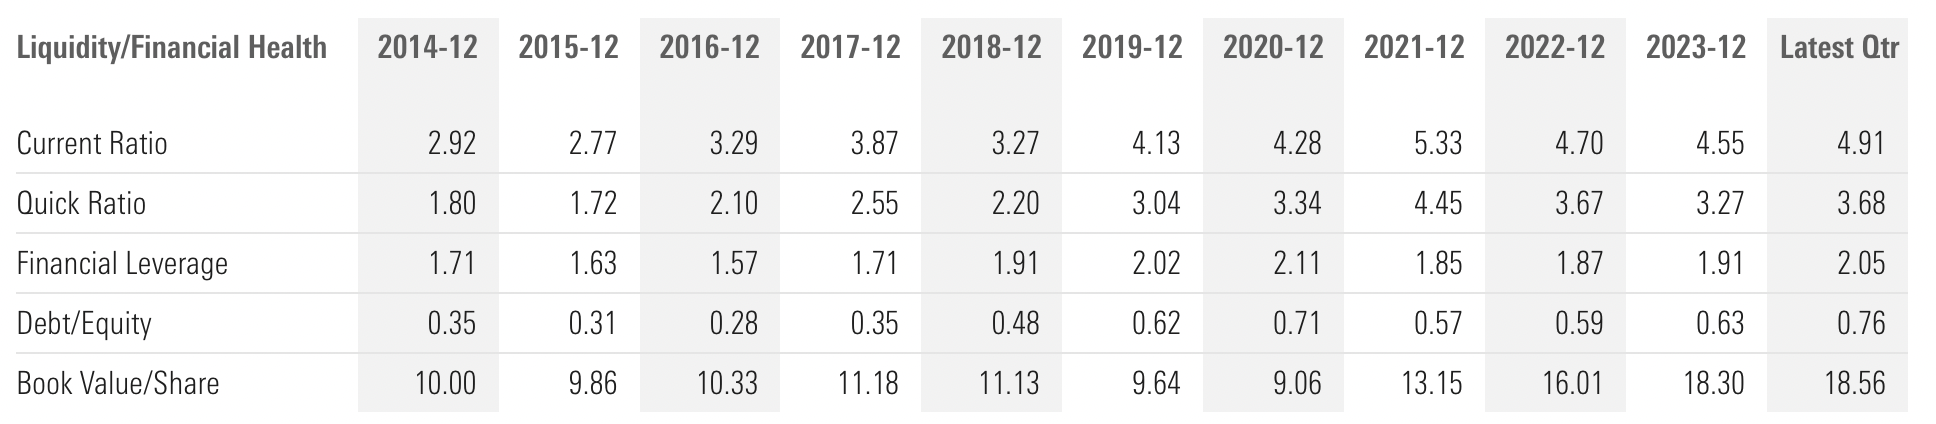Select the Quick Ratio row label

click(x=81, y=203)
